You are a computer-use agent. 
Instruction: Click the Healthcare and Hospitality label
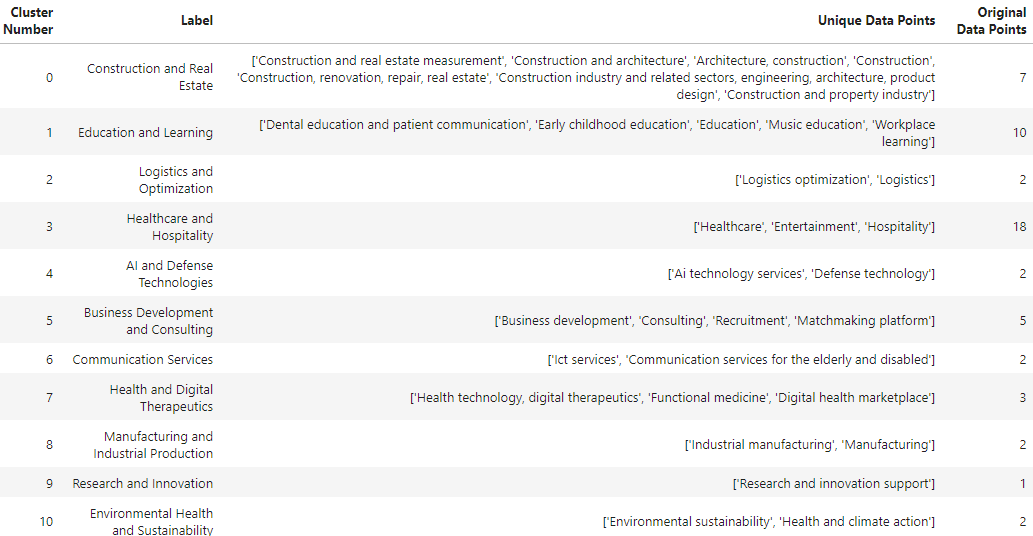[x=169, y=227]
